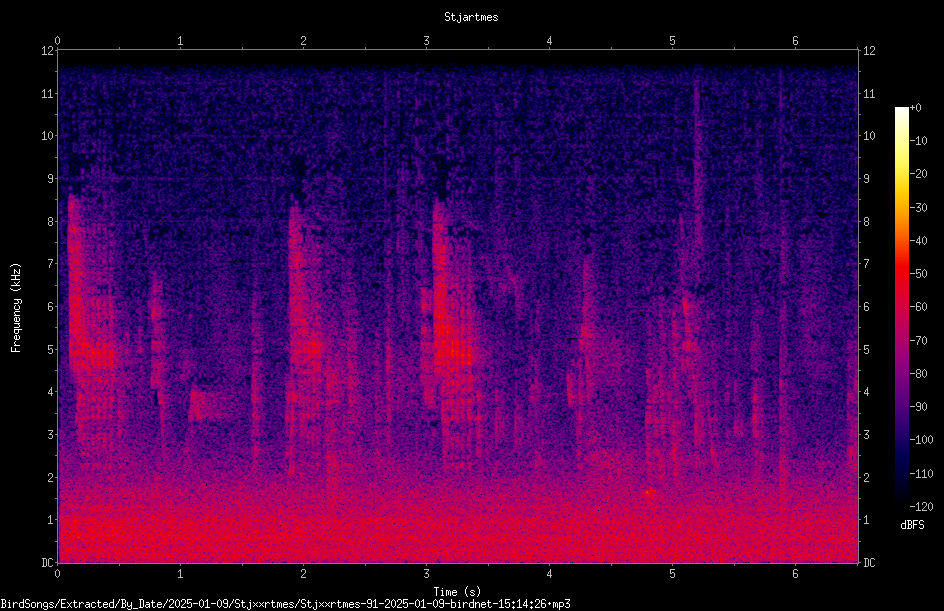This screenshot has width=944, height=611.
Task: Click the 6 second mark on top axis
Action: (x=795, y=41)
